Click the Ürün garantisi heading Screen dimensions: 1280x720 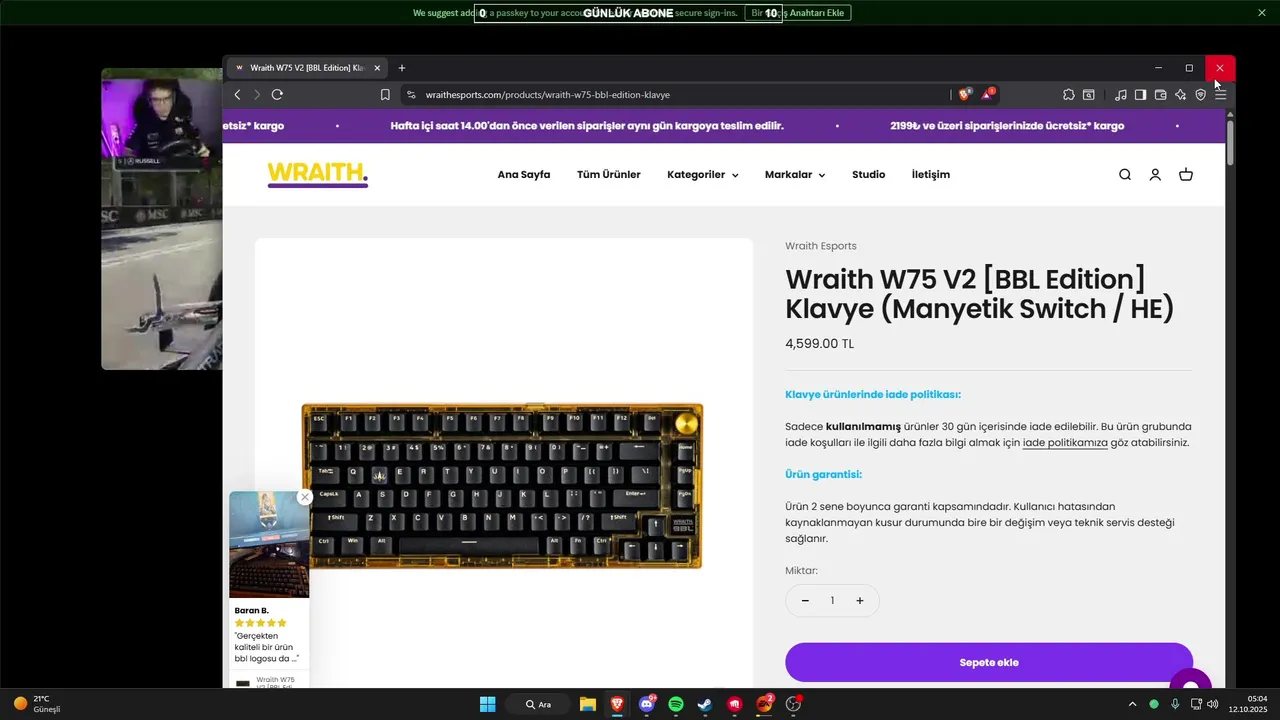pyautogui.click(x=824, y=475)
